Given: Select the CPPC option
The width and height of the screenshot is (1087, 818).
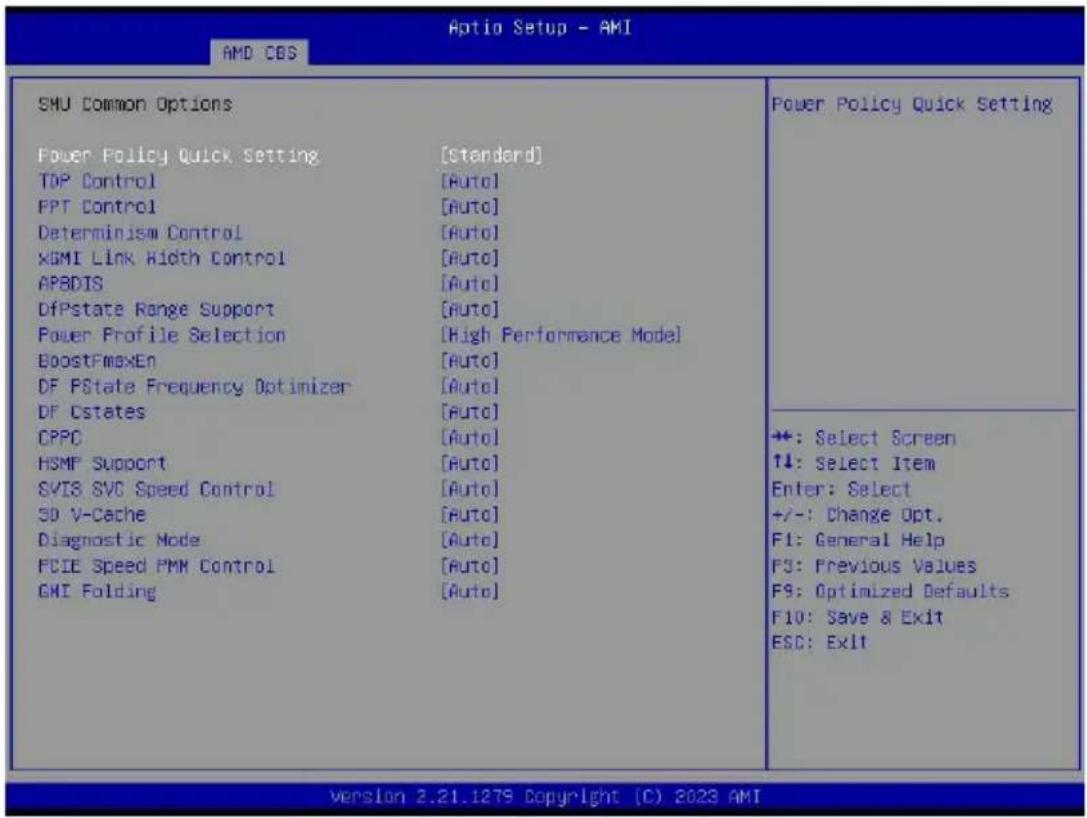Looking at the screenshot, I should pos(60,437).
